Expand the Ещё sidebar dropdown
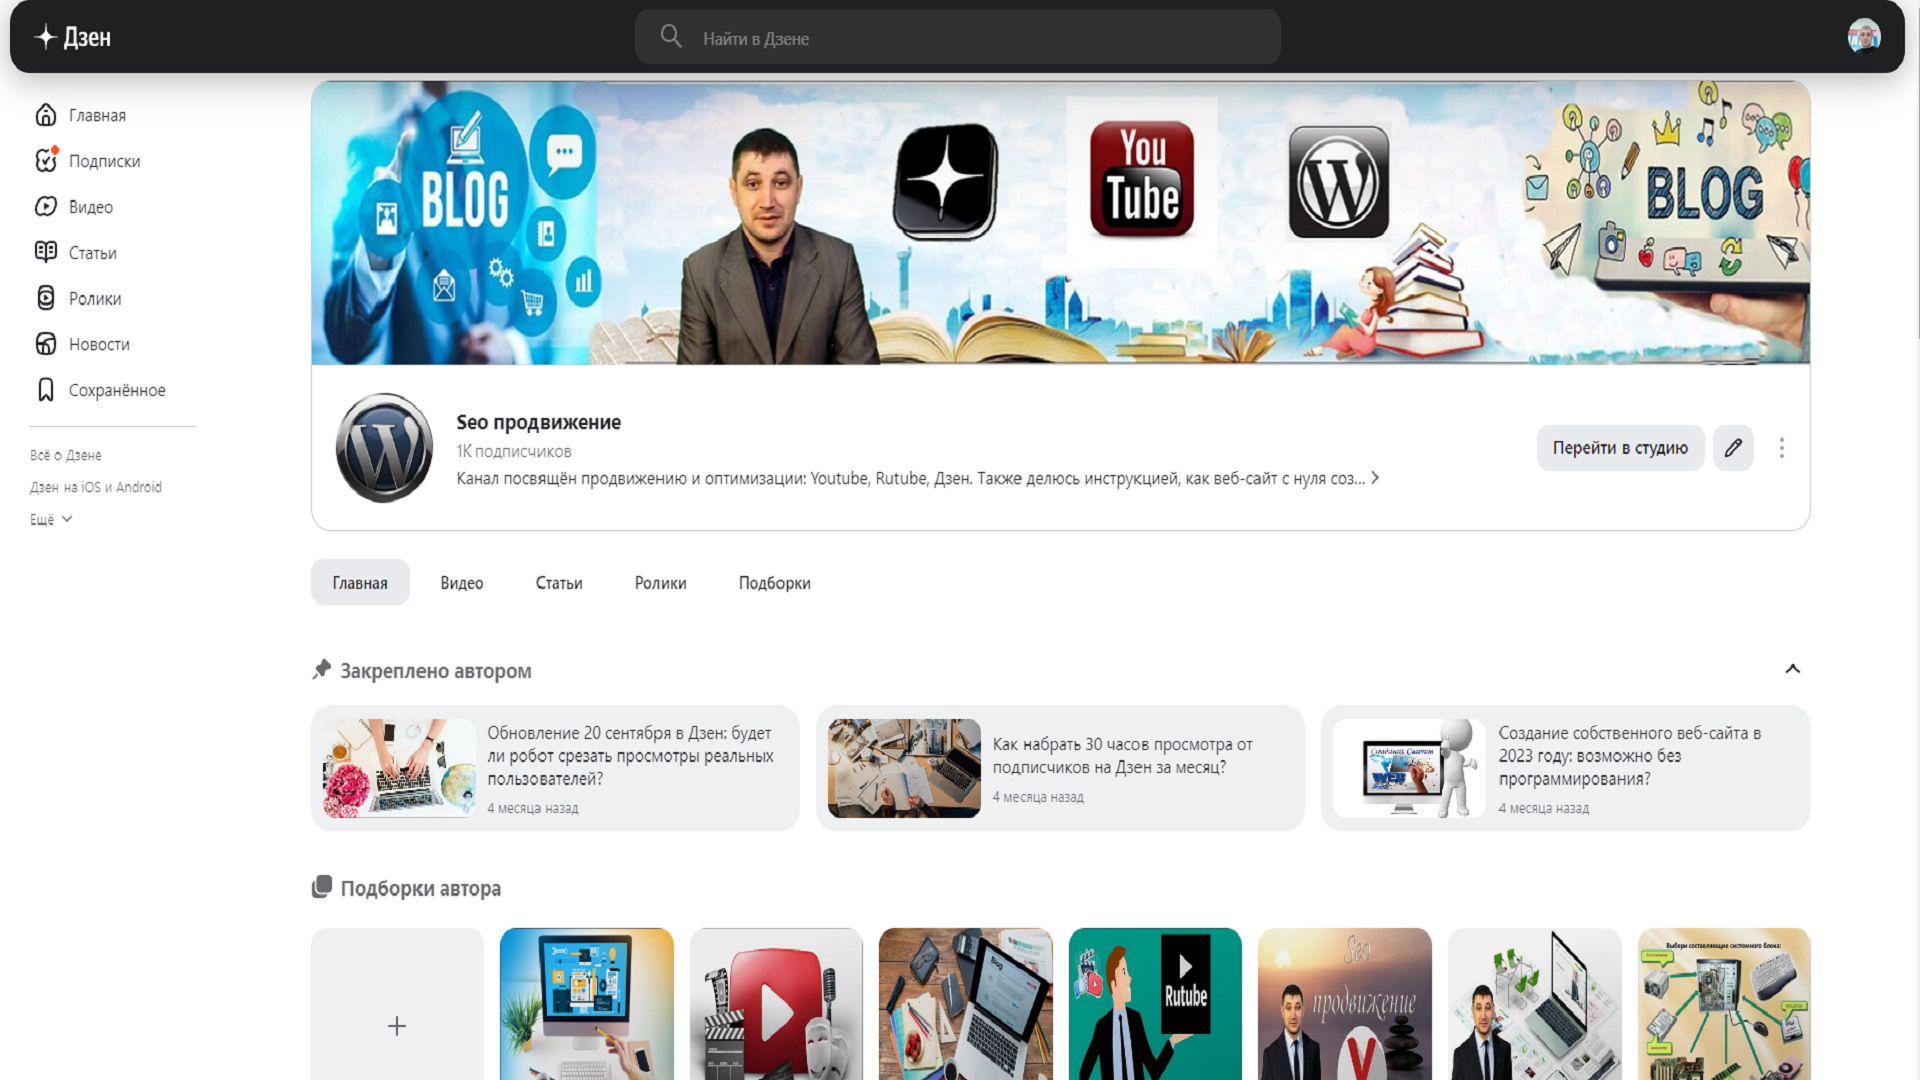The image size is (1920, 1080). pos(51,519)
